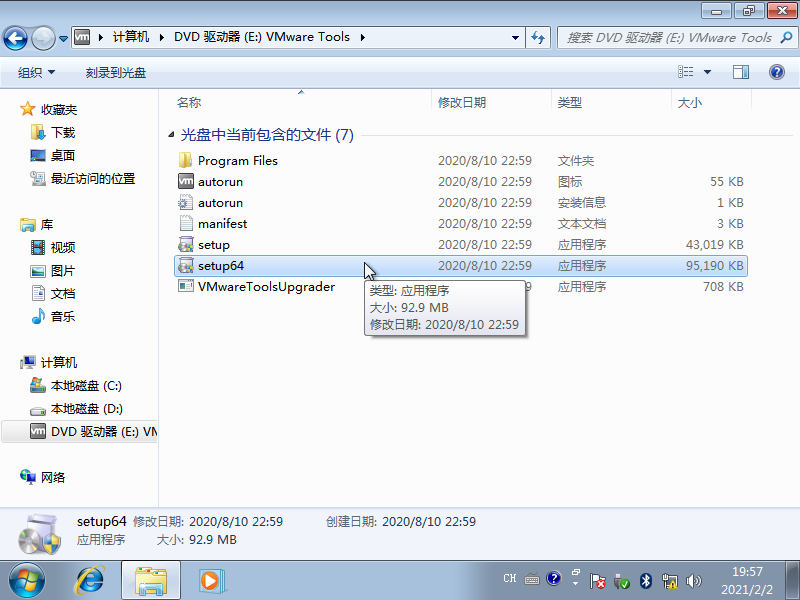Launch Windows Media Player from taskbar
800x600 pixels.
[x=210, y=581]
